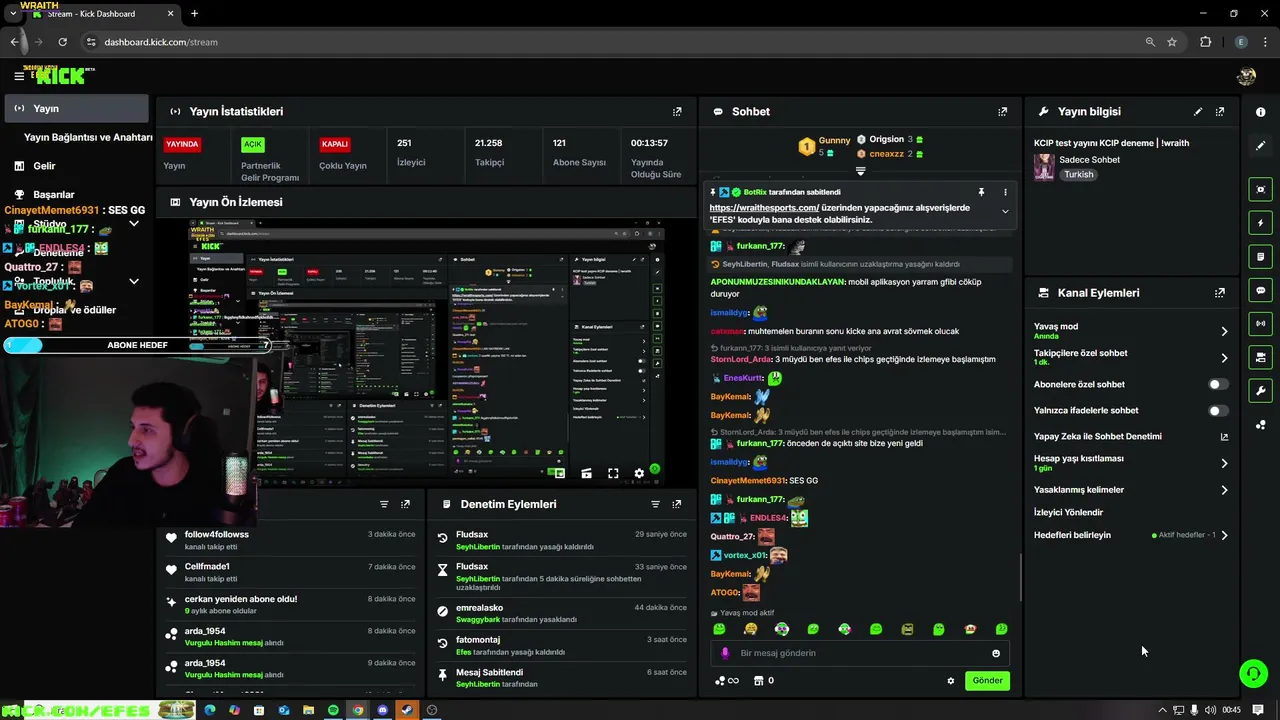Open the stream preview settings gear
Viewport: 1280px width, 720px height.
[x=639, y=474]
